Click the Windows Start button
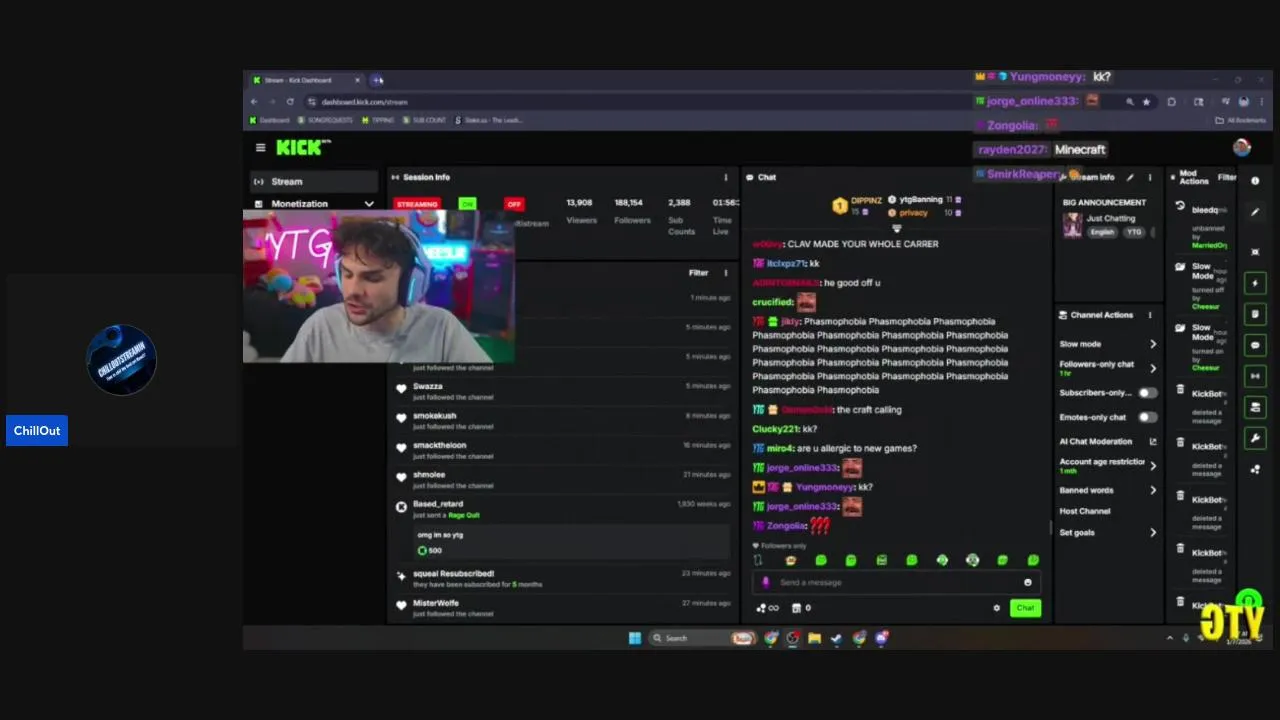1280x720 pixels. [635, 638]
